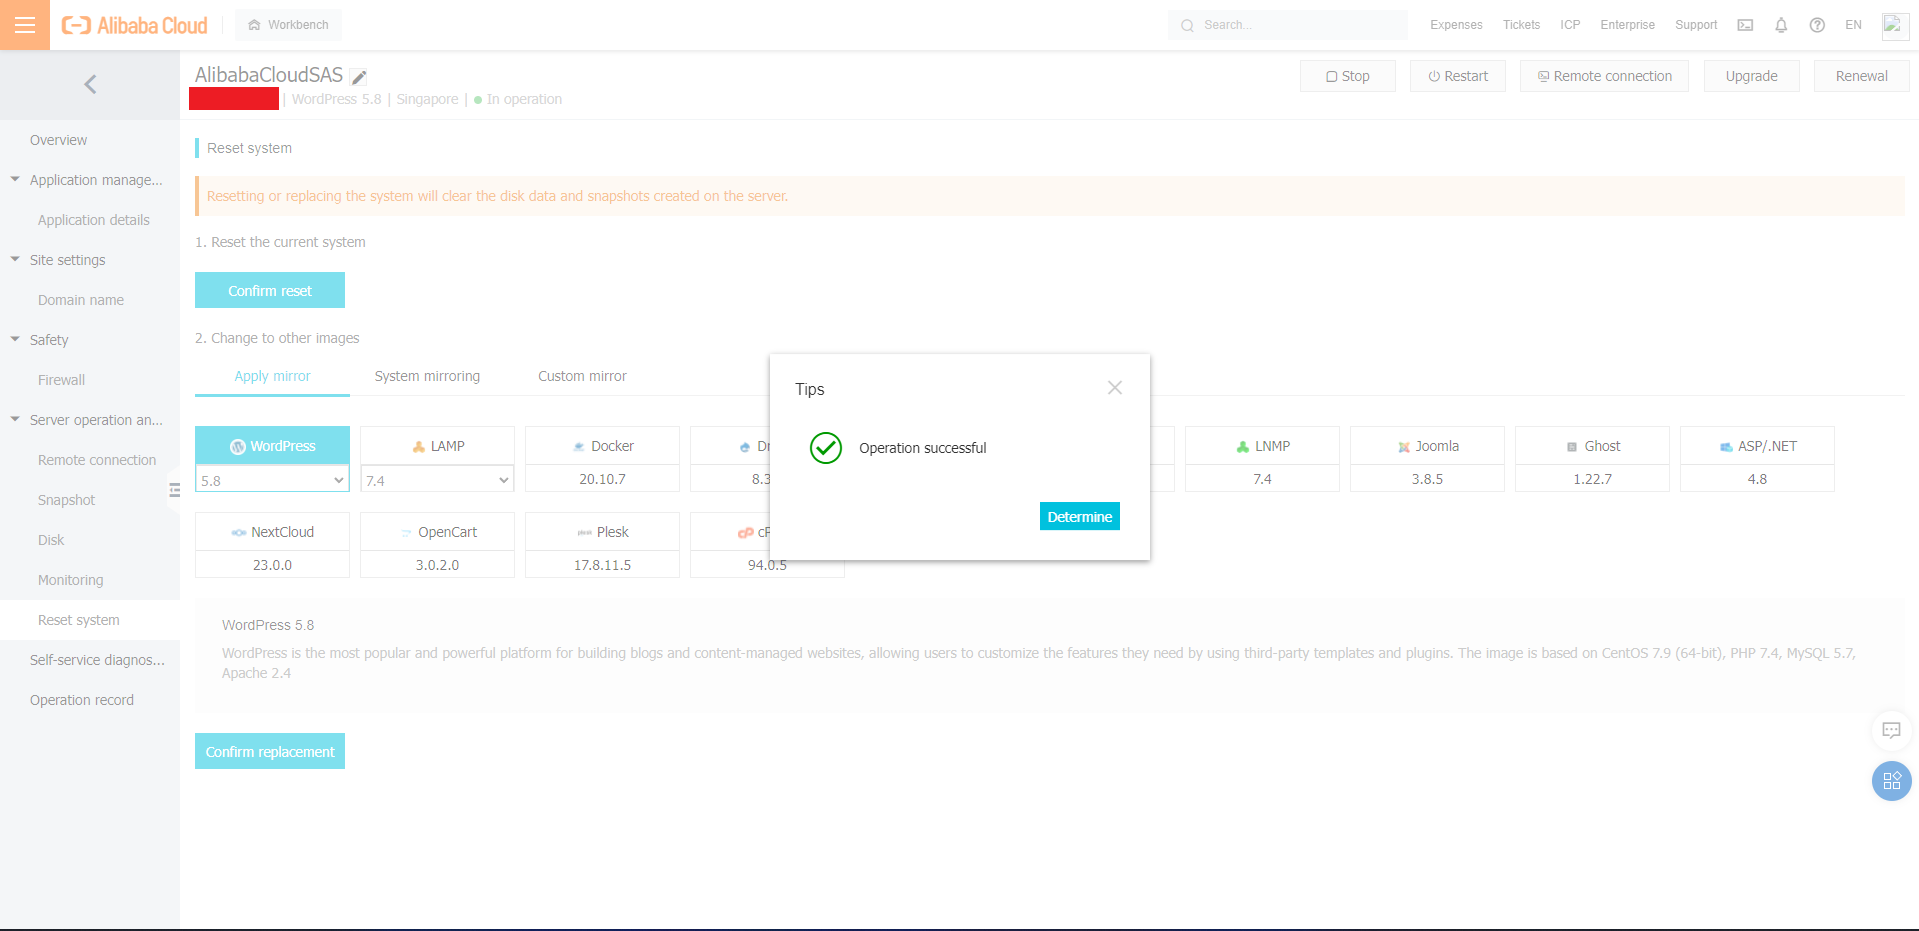Select the NextCloud application image

[272, 532]
